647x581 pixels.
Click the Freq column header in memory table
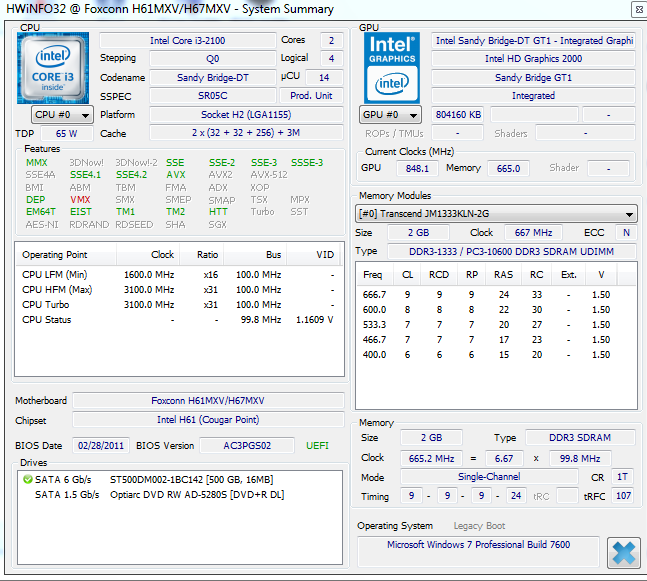point(375,275)
